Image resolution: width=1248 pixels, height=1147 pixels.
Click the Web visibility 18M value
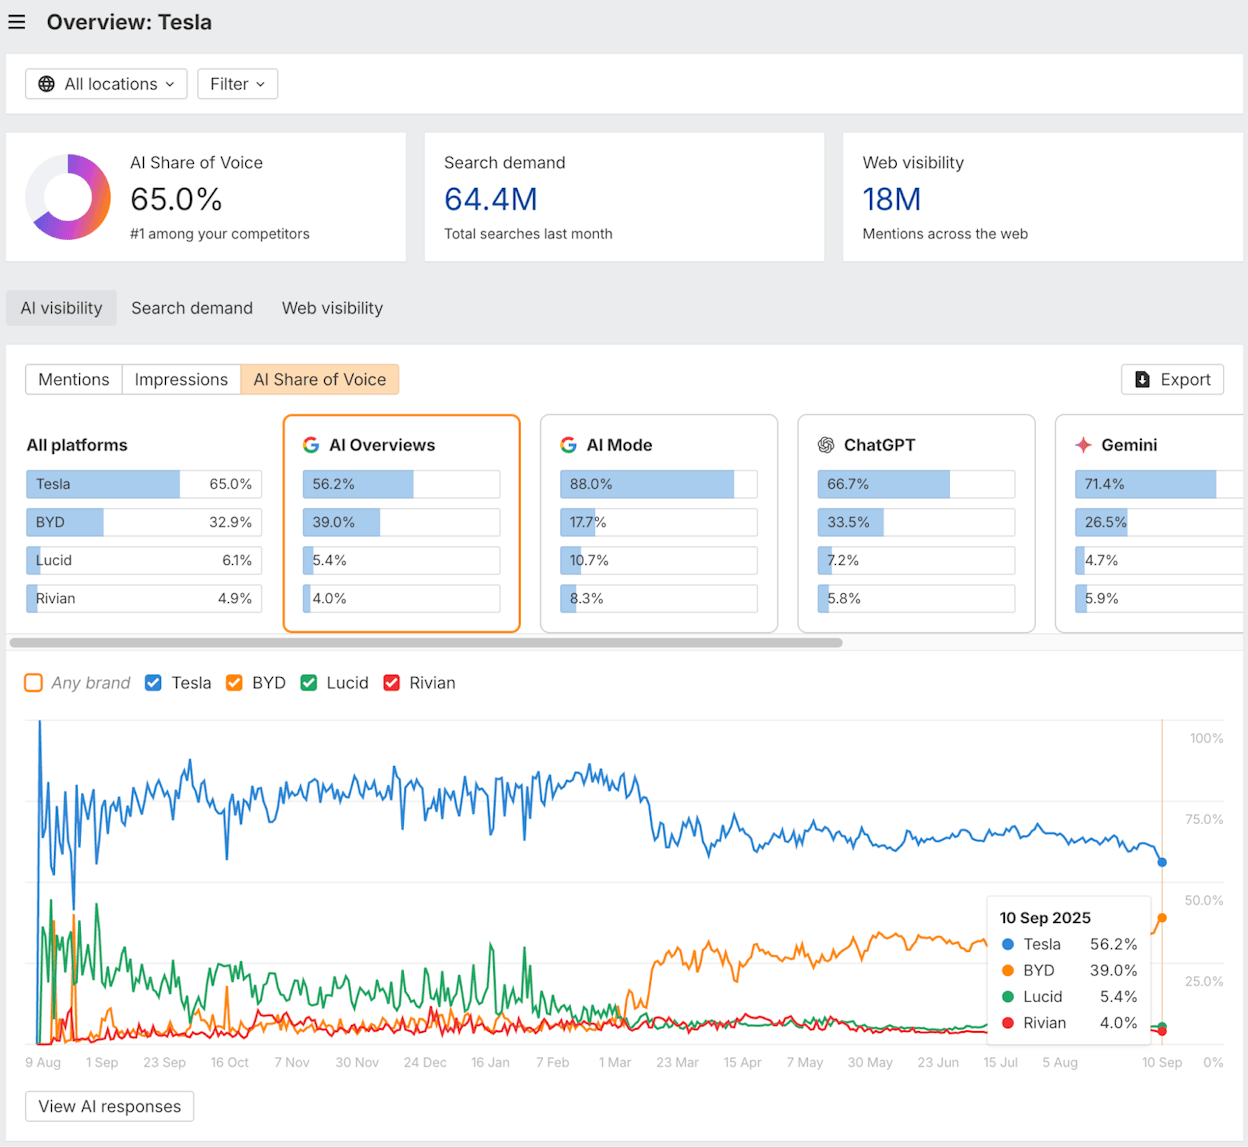[892, 200]
